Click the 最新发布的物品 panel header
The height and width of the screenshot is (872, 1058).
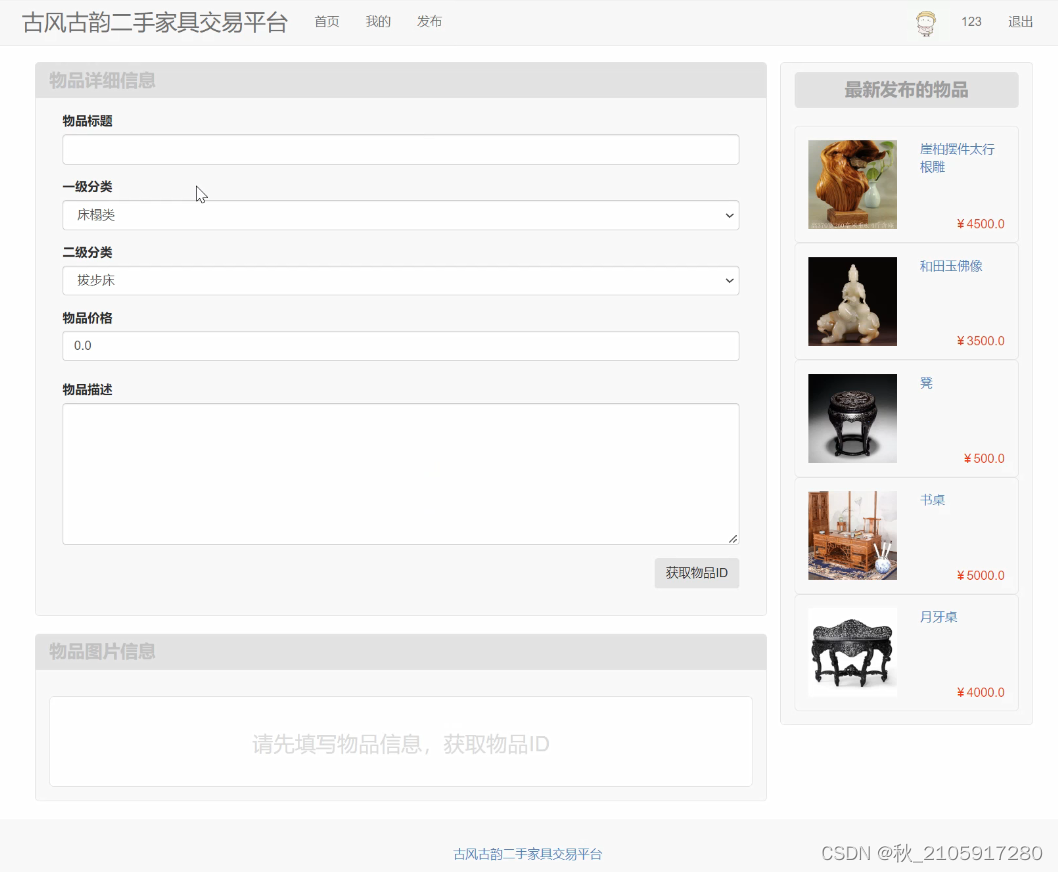[906, 90]
